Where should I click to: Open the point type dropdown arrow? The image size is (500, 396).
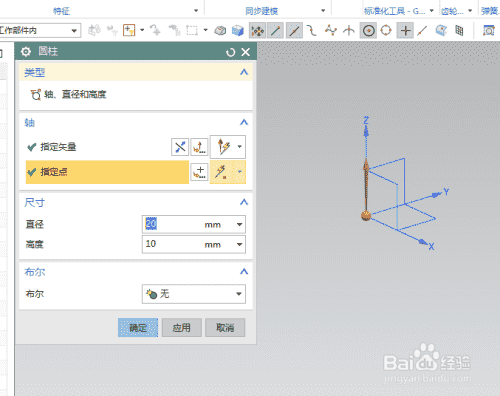(240, 172)
